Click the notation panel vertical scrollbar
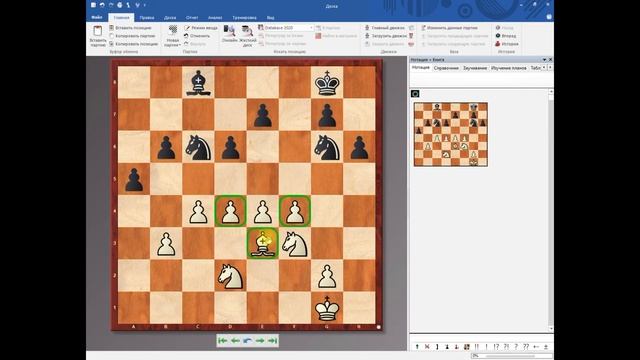 point(551,211)
